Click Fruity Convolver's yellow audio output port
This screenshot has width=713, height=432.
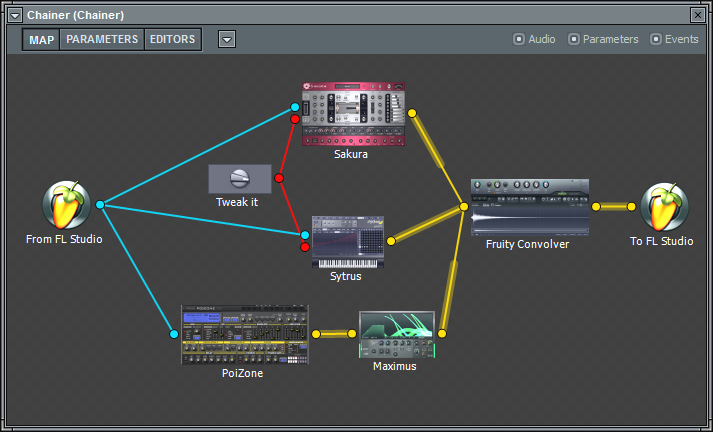tap(596, 207)
